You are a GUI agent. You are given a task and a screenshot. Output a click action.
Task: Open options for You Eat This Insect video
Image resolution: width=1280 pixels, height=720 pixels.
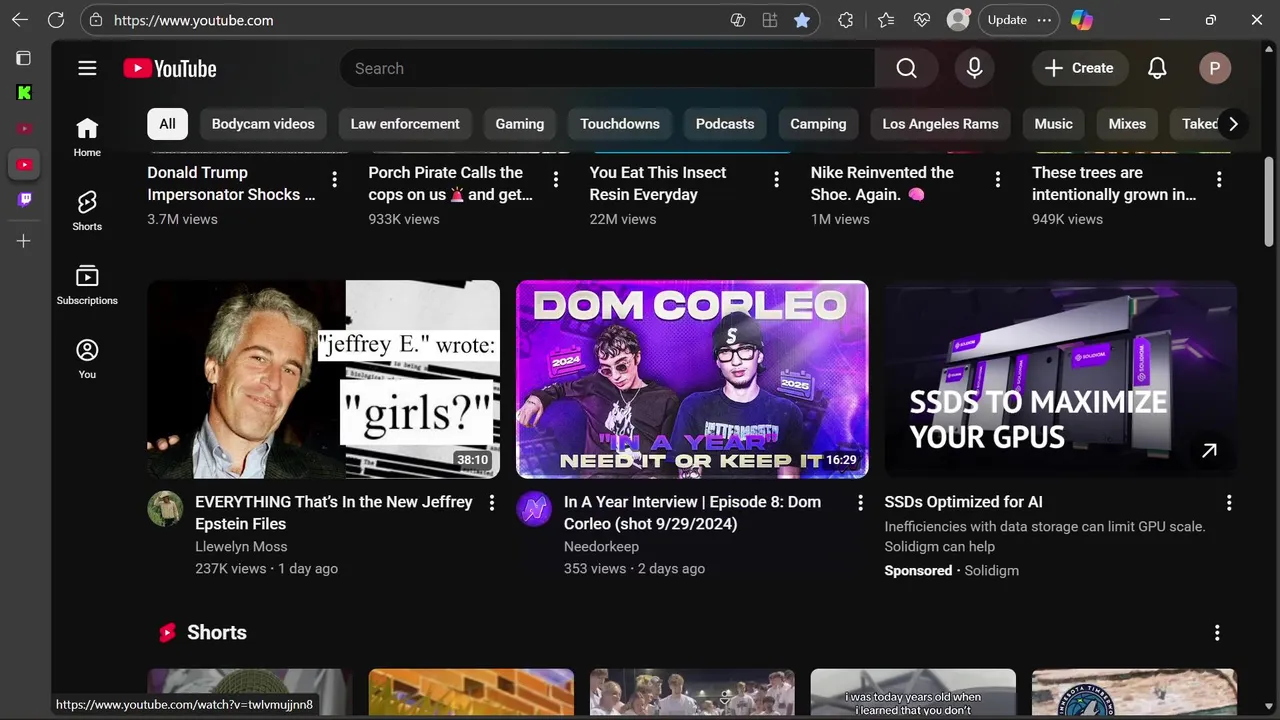click(x=776, y=179)
